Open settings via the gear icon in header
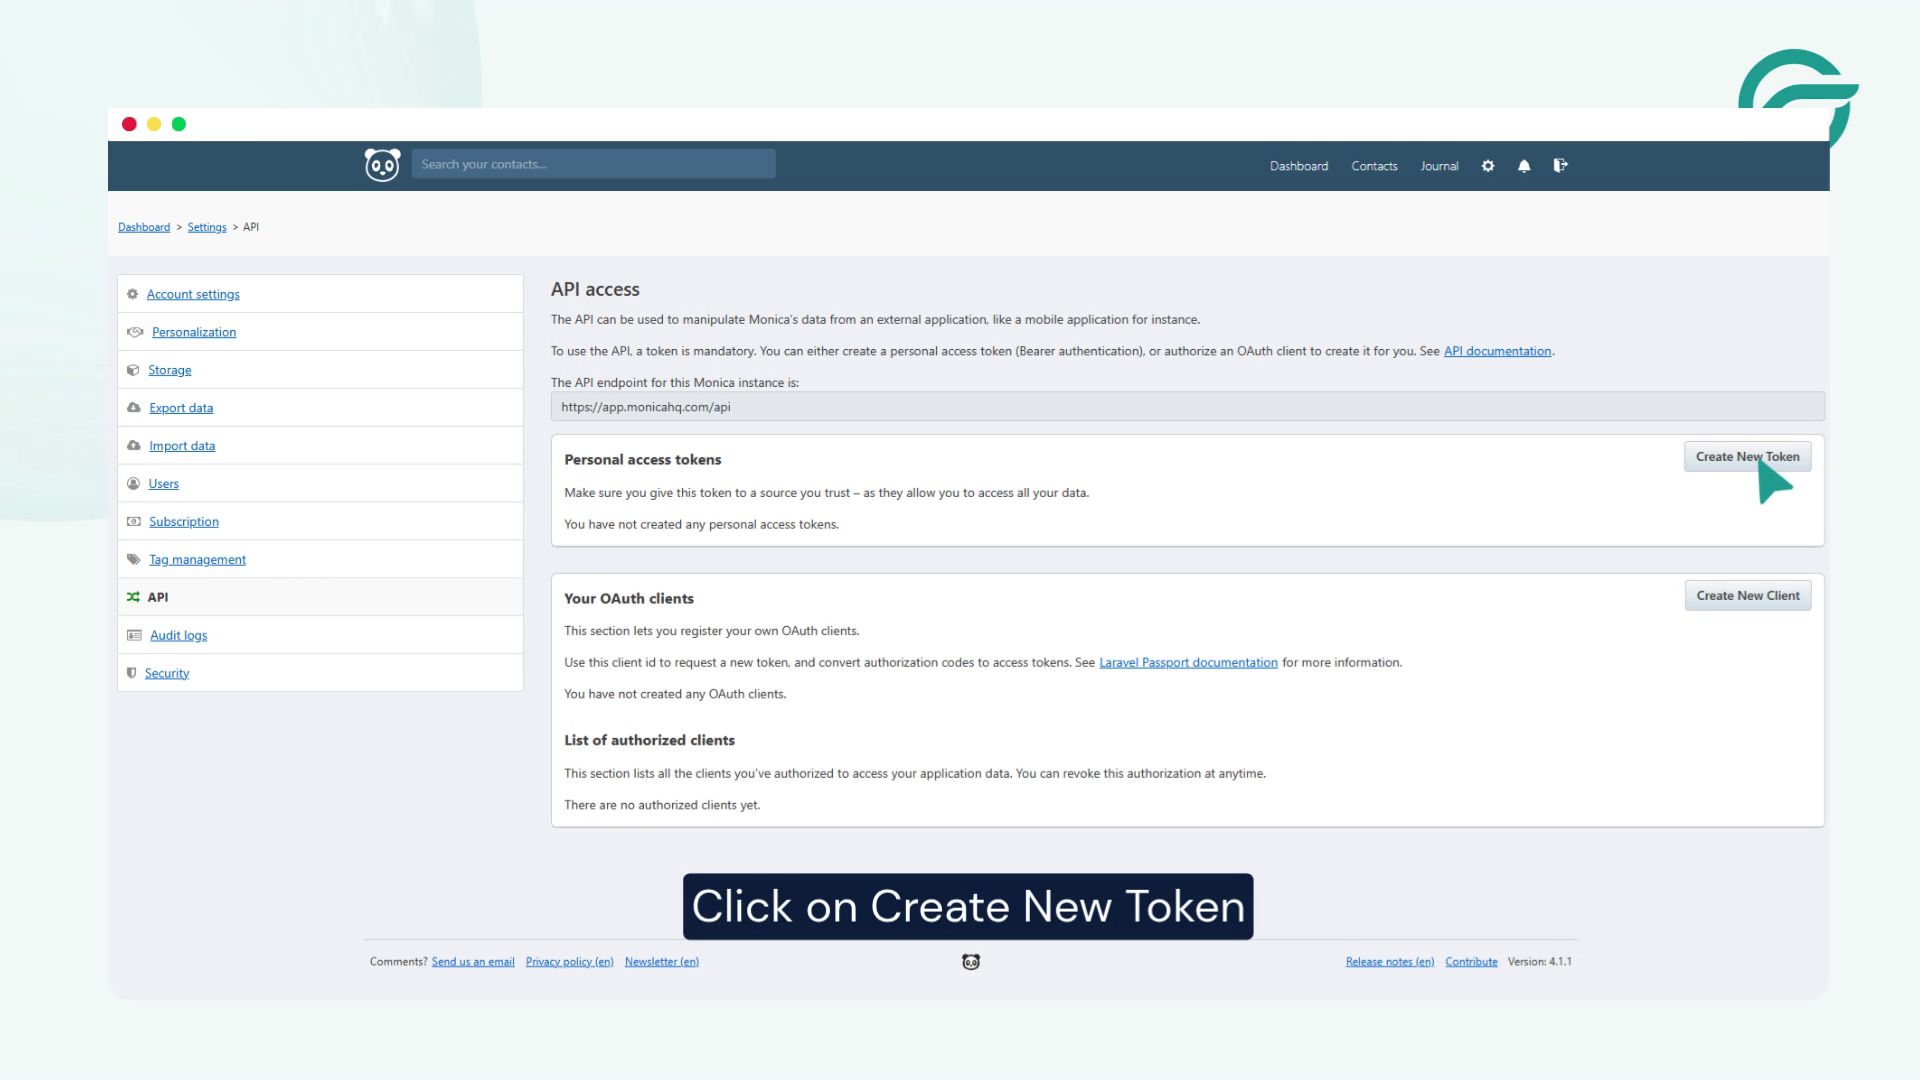Screen dimensions: 1920x1080 coord(1488,166)
